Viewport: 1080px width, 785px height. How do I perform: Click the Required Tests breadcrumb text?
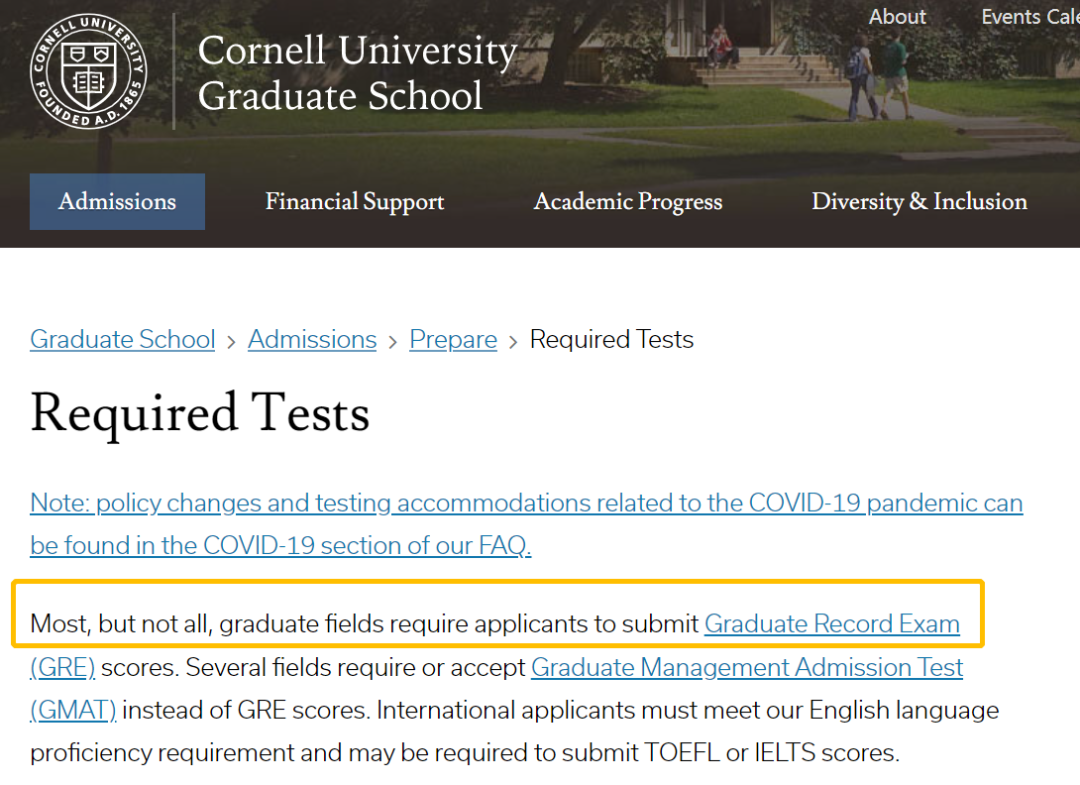(x=611, y=340)
